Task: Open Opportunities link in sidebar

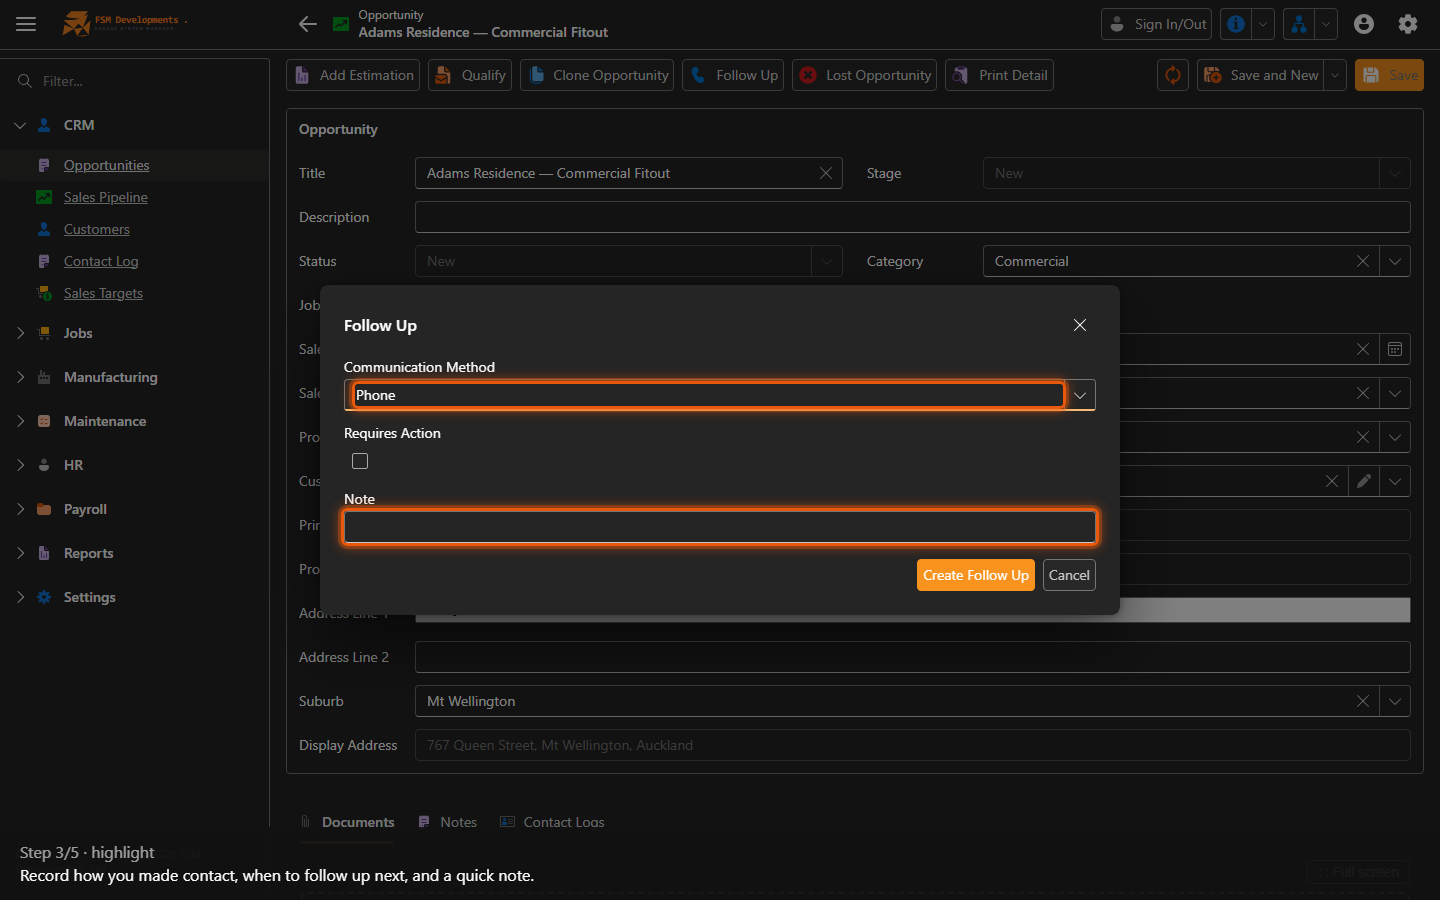Action: 106,165
